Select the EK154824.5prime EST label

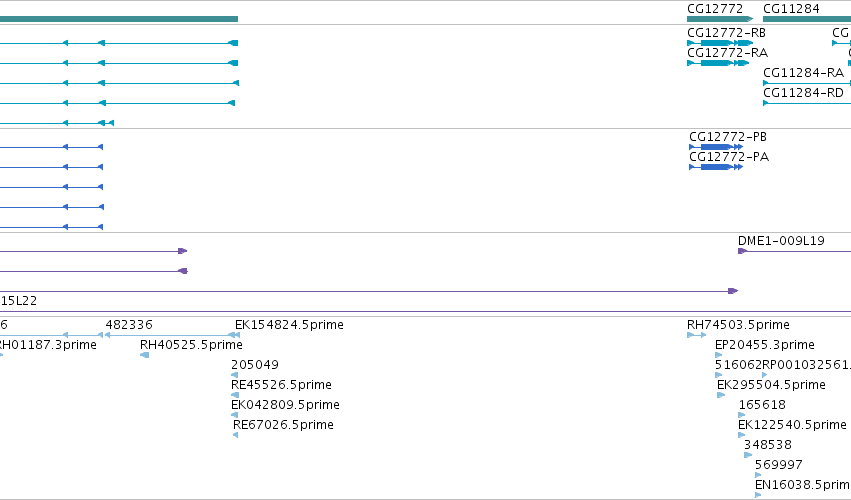(289, 325)
